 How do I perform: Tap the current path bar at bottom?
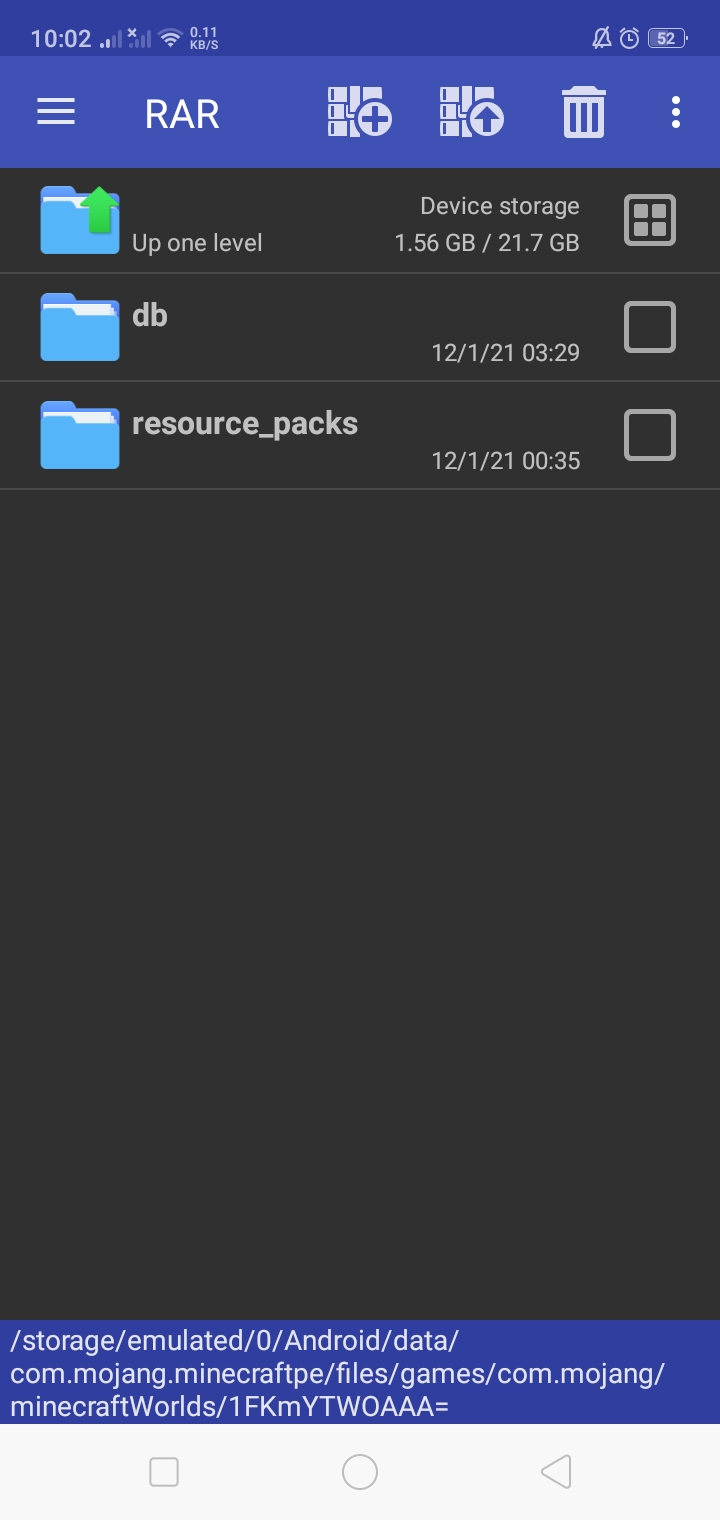[360, 1372]
